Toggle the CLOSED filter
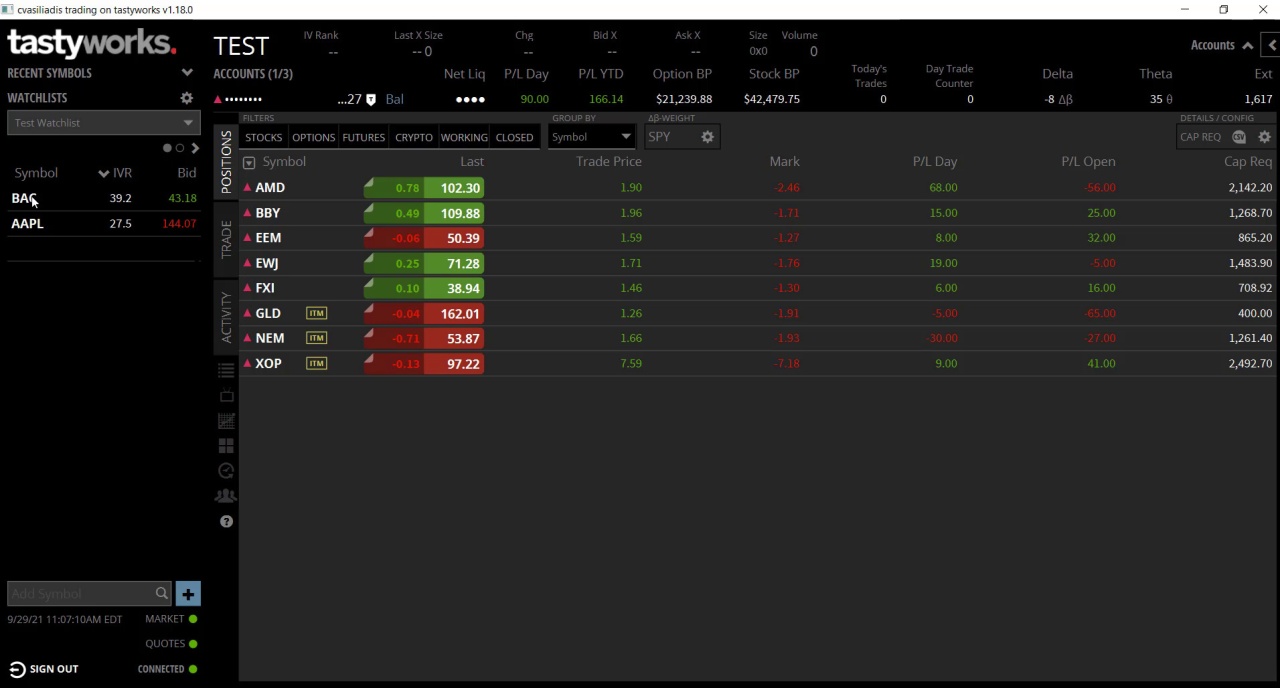Screen dimensions: 1280x688 pos(515,137)
